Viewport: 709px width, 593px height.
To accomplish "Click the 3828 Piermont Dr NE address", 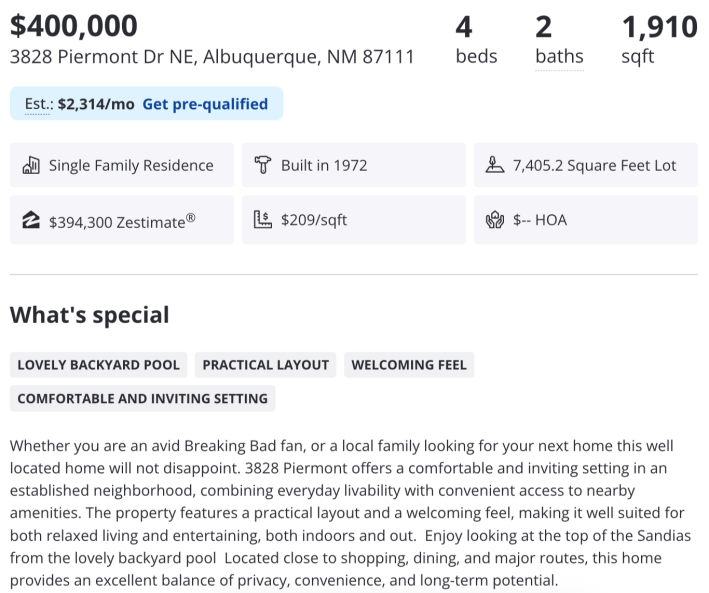I will (x=212, y=57).
